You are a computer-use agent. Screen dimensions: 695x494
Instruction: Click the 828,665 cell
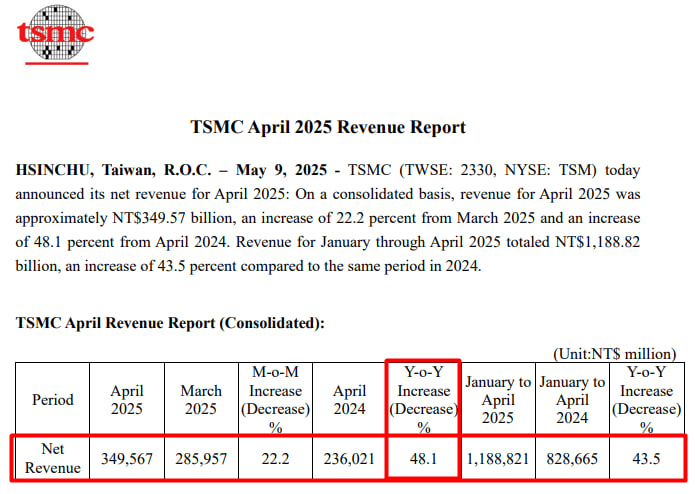[x=572, y=459]
